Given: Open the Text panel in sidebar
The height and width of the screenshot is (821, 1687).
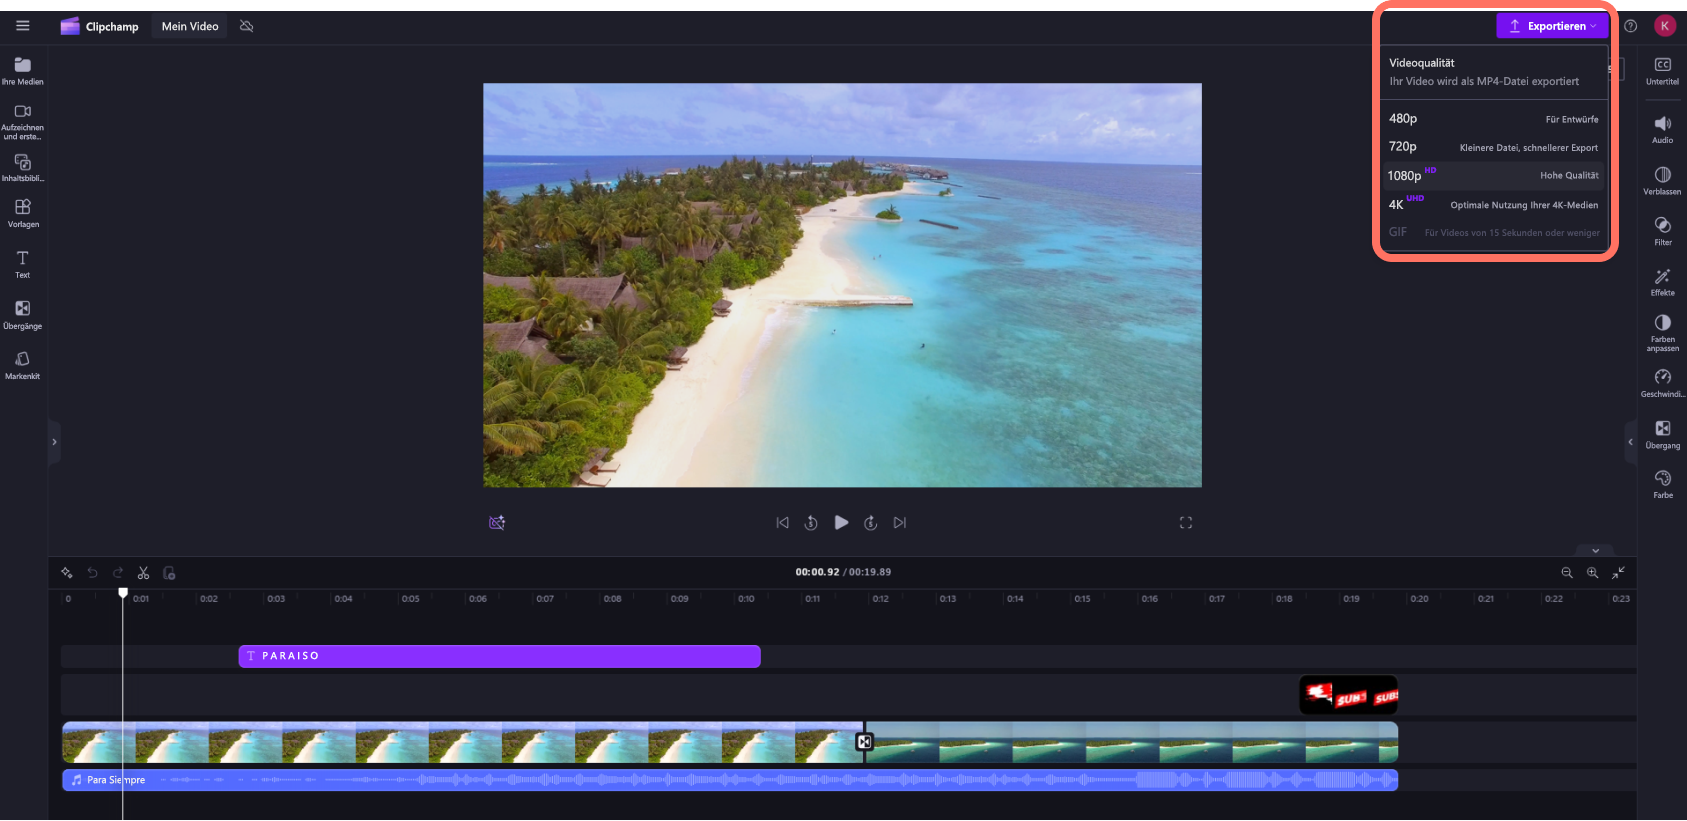Looking at the screenshot, I should tap(22, 265).
